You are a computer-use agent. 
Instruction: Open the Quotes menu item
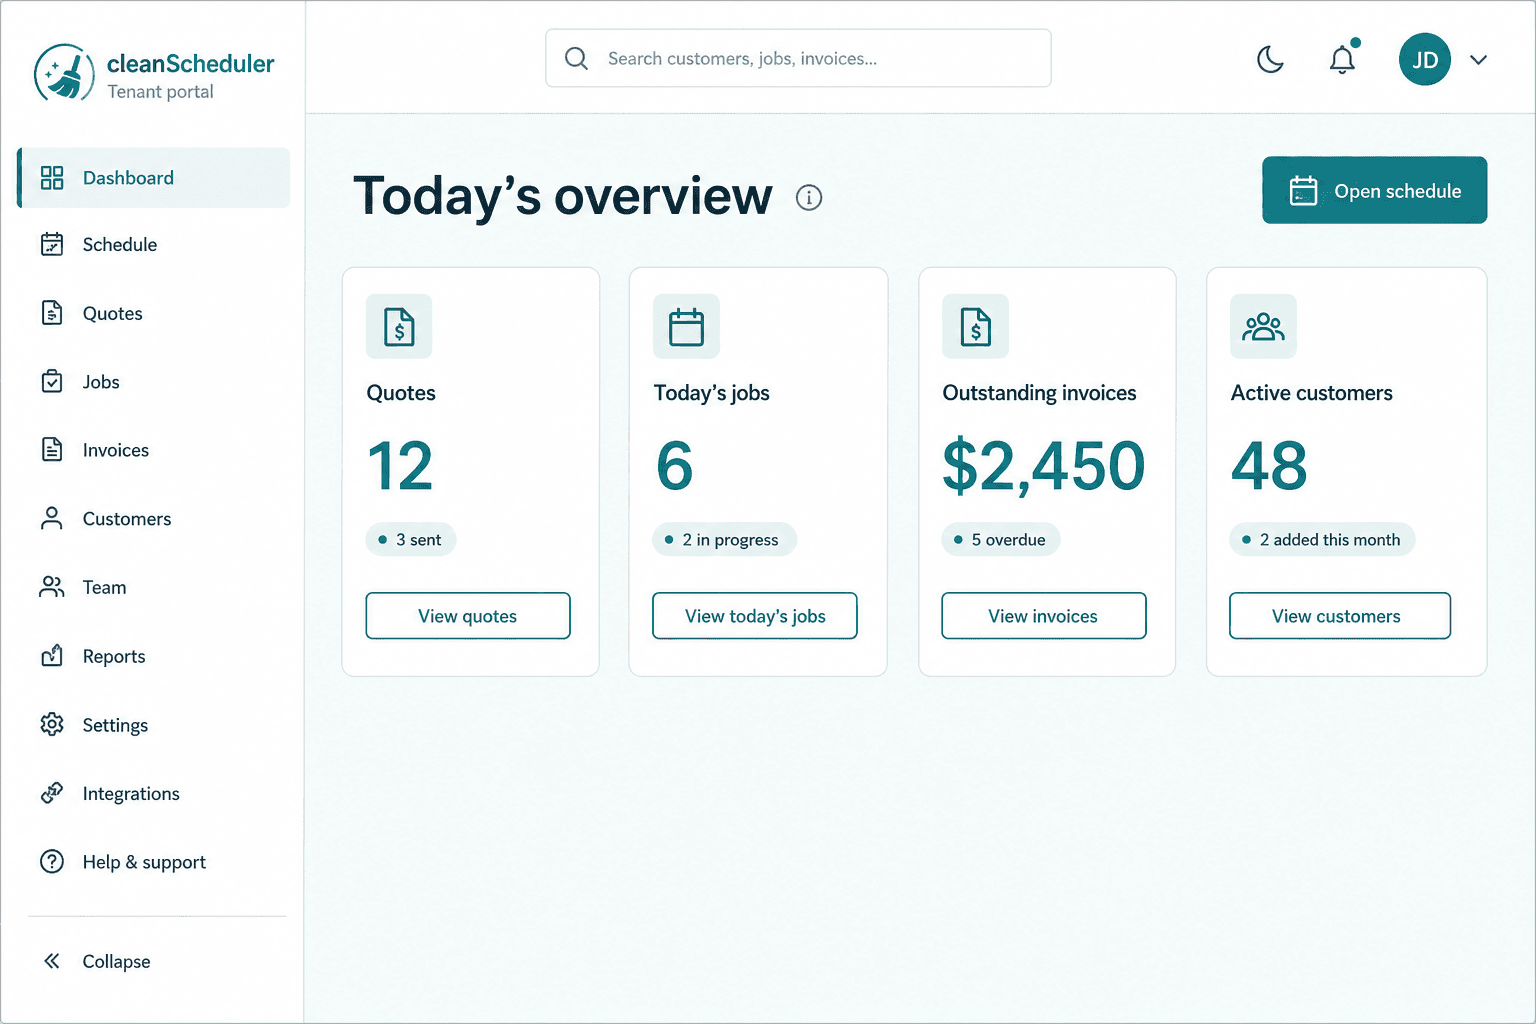tap(154, 313)
